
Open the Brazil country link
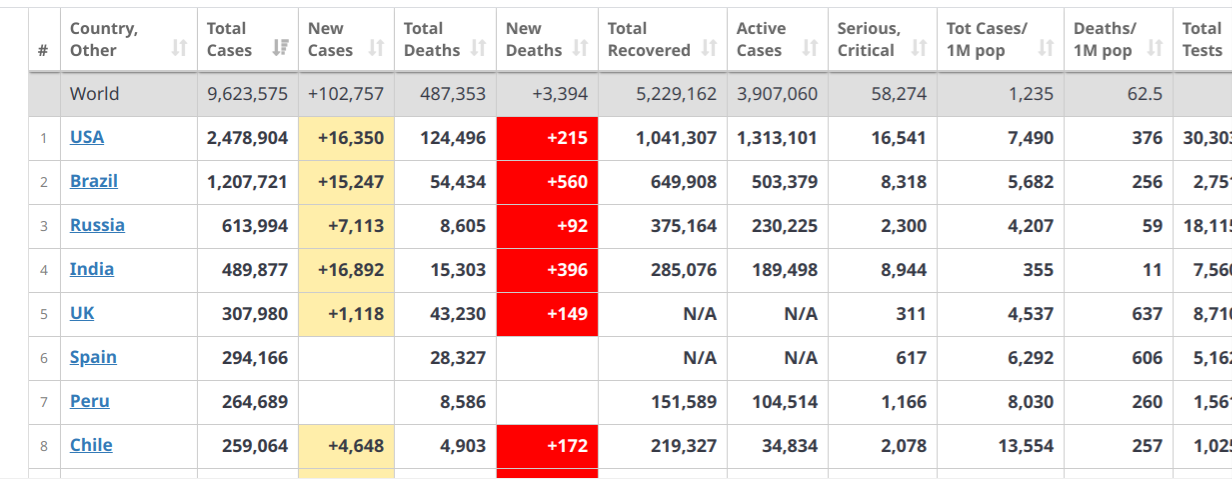pos(94,181)
